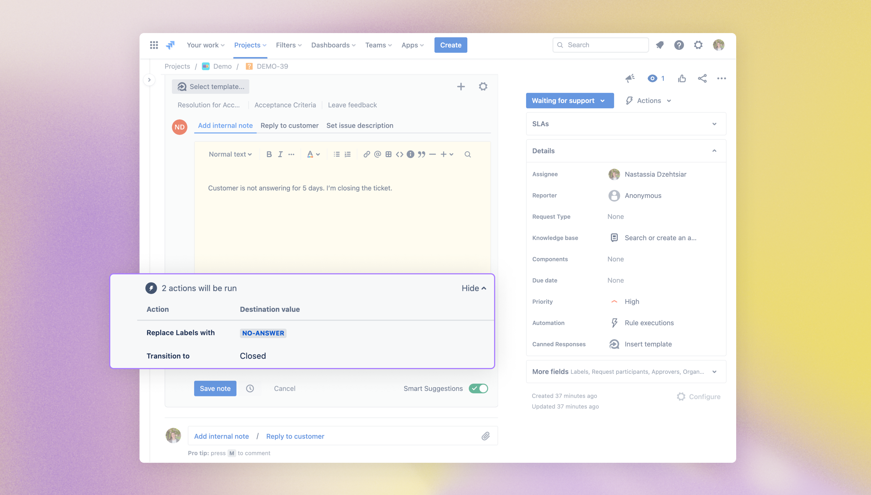
Task: Click the Create button
Action: (x=450, y=45)
